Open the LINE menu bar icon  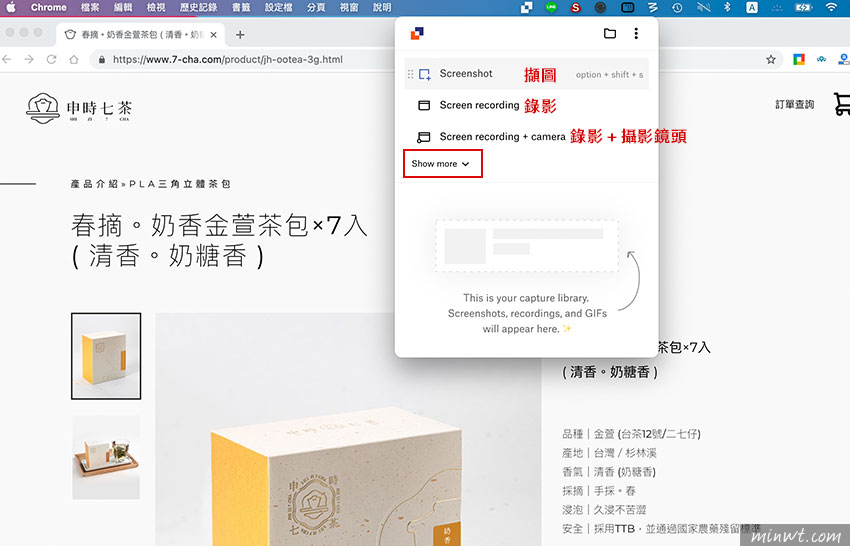click(x=551, y=7)
